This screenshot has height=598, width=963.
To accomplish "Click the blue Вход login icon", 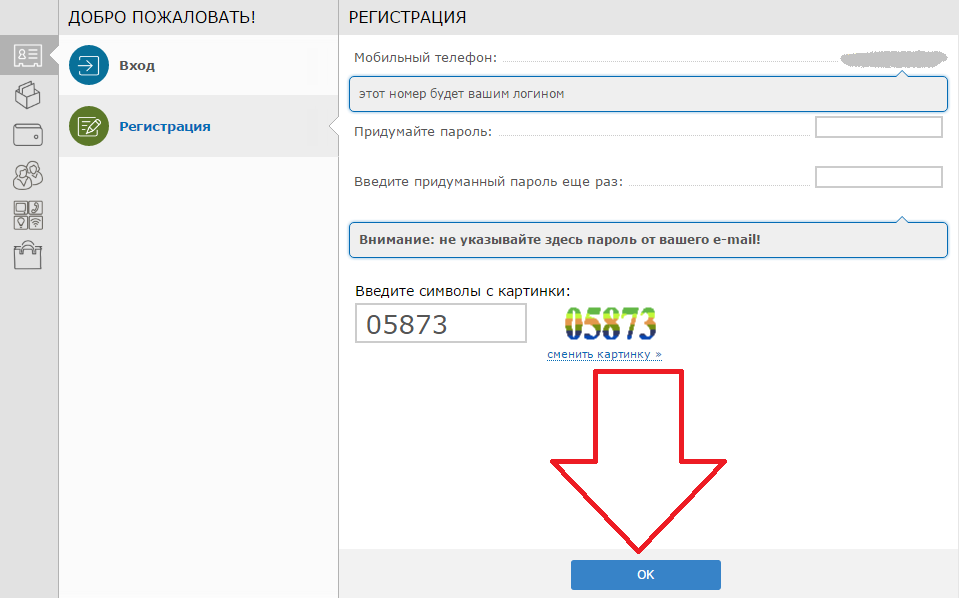I will point(89,65).
